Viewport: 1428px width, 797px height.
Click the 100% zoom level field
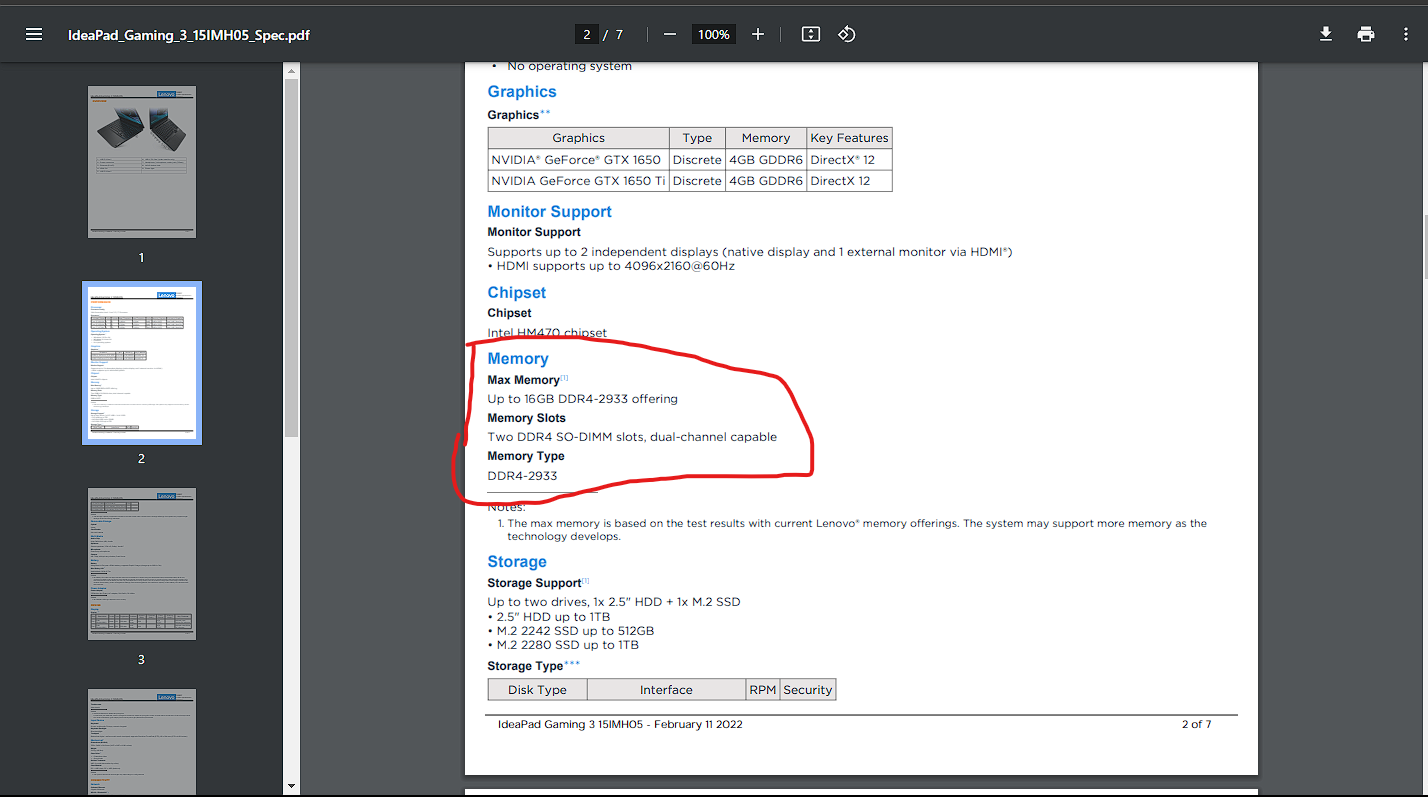(714, 34)
